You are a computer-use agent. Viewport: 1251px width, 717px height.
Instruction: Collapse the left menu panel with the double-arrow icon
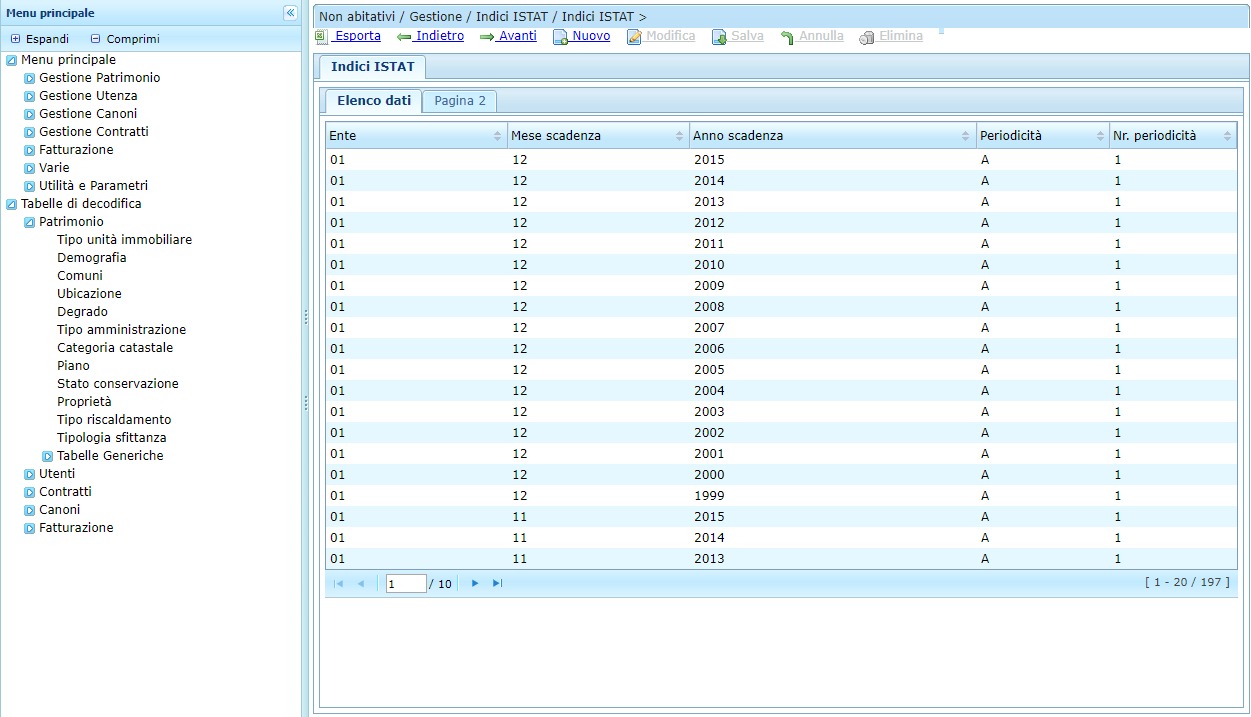pos(290,13)
